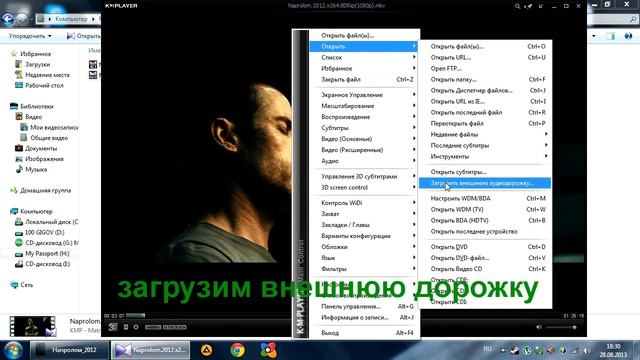Expand 'Воспроизведение' submenu
This screenshot has height=360, width=640.
pos(364,117)
